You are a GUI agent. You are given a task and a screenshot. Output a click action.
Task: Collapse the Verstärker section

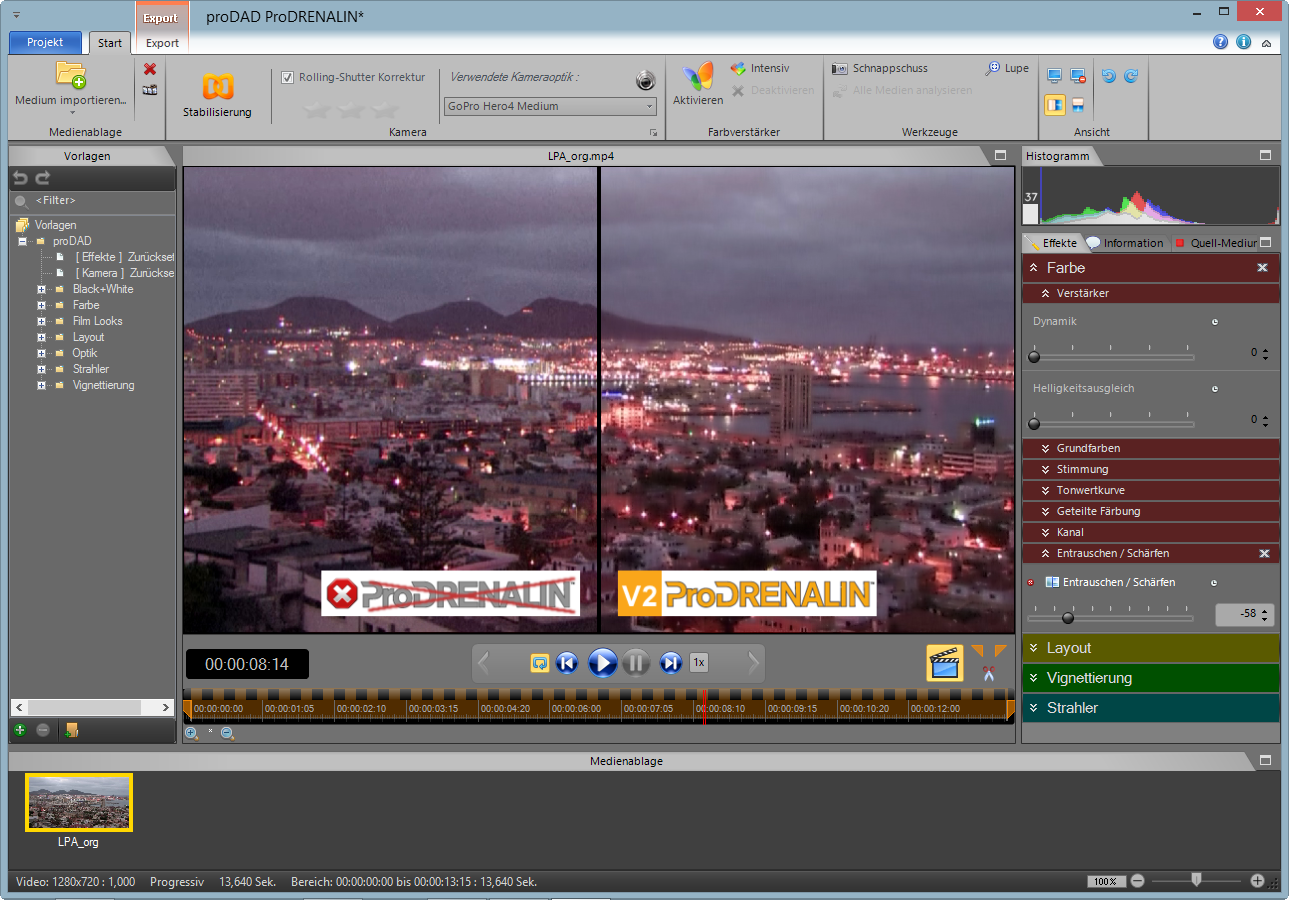[1150, 293]
